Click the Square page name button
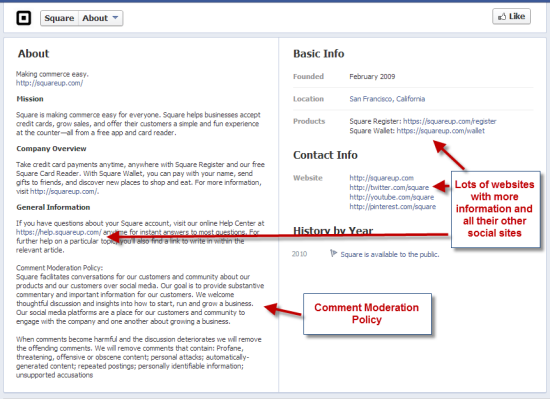Viewport: 550px width, 399px height. pos(59,18)
